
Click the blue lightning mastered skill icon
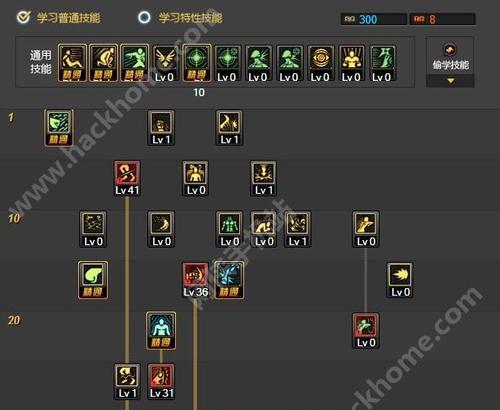pos(229,280)
